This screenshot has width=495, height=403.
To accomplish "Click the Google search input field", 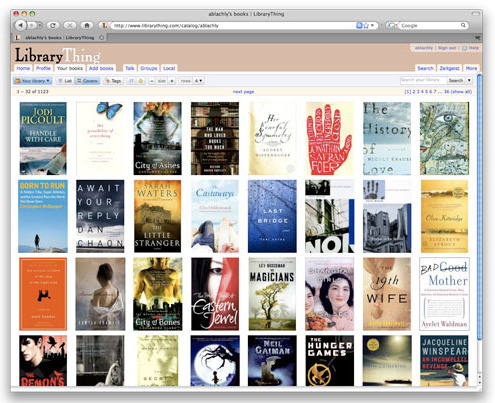I will tap(429, 25).
